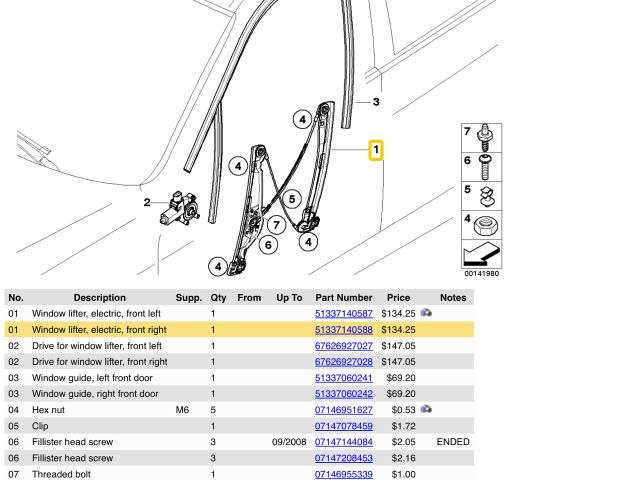Open part number 51337140587 link

pyautogui.click(x=343, y=314)
